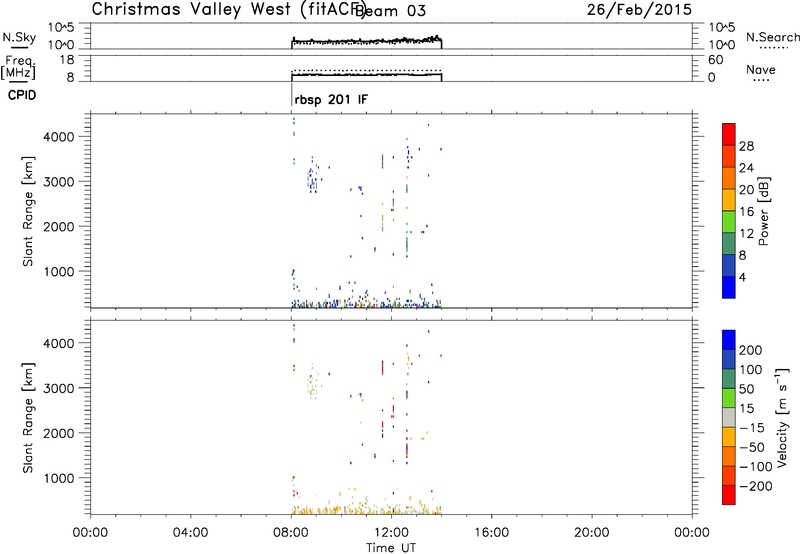Click the 12:00 time tick label
The width and height of the screenshot is (800, 554).
pyautogui.click(x=391, y=533)
